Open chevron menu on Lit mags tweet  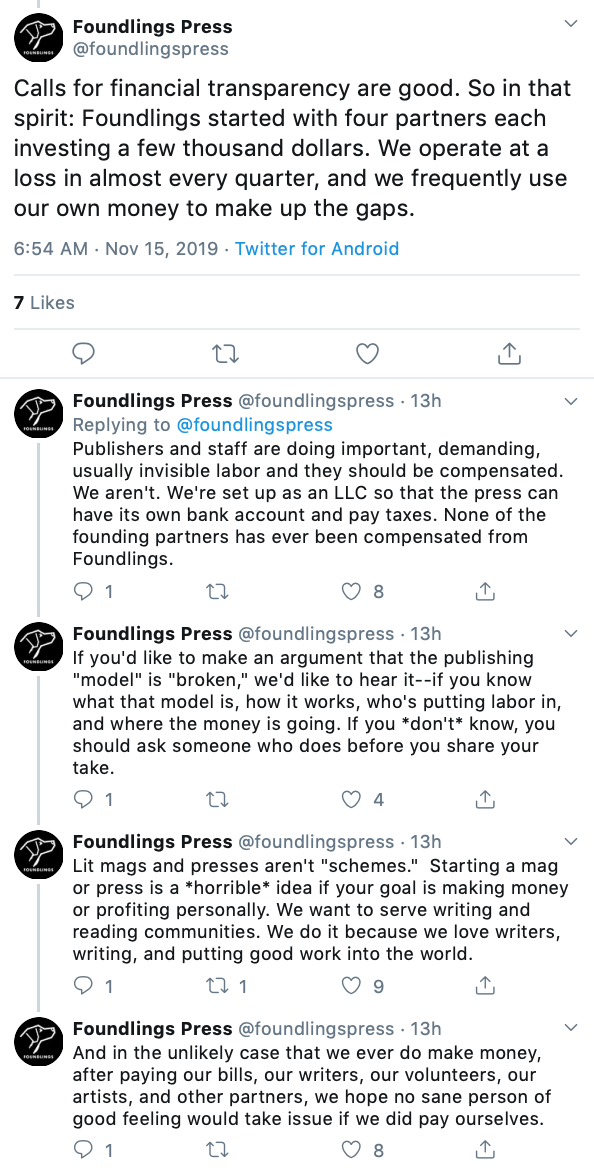pos(571,842)
